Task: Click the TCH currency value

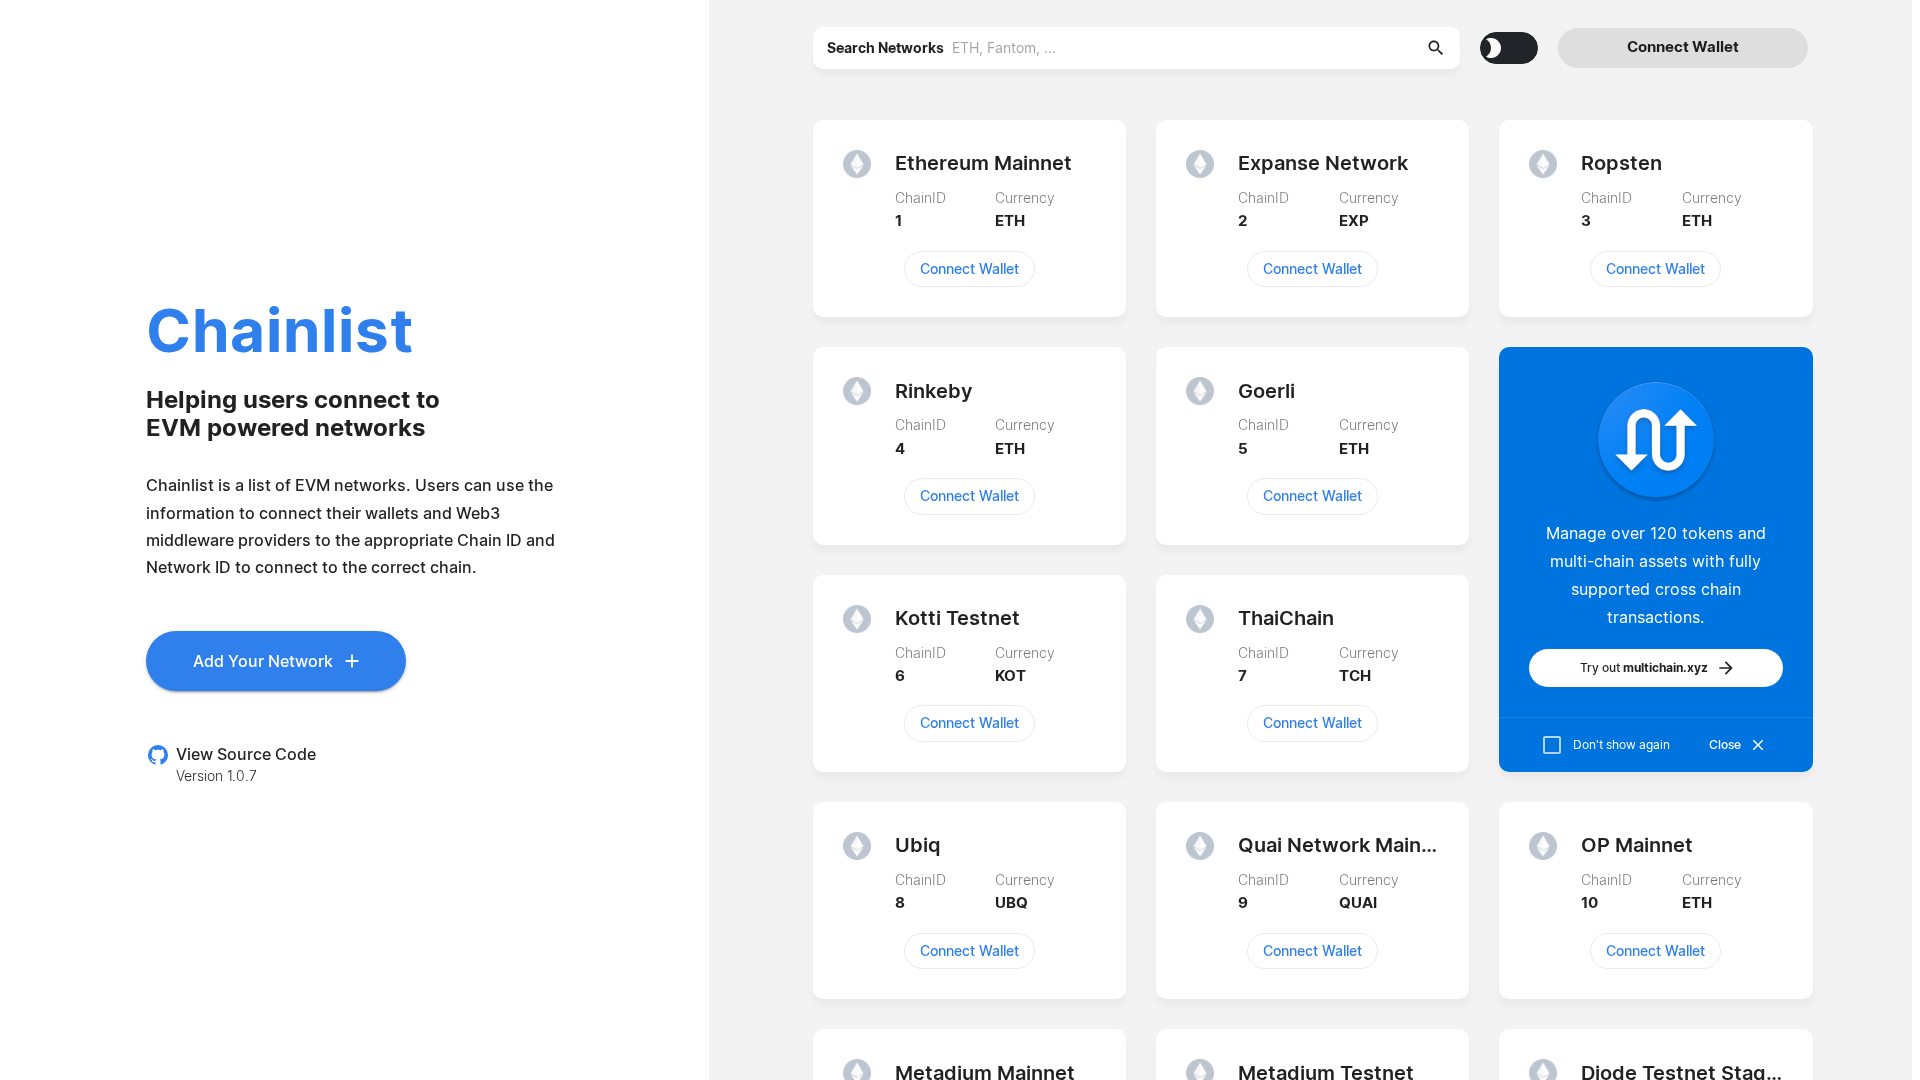Action: (x=1355, y=676)
